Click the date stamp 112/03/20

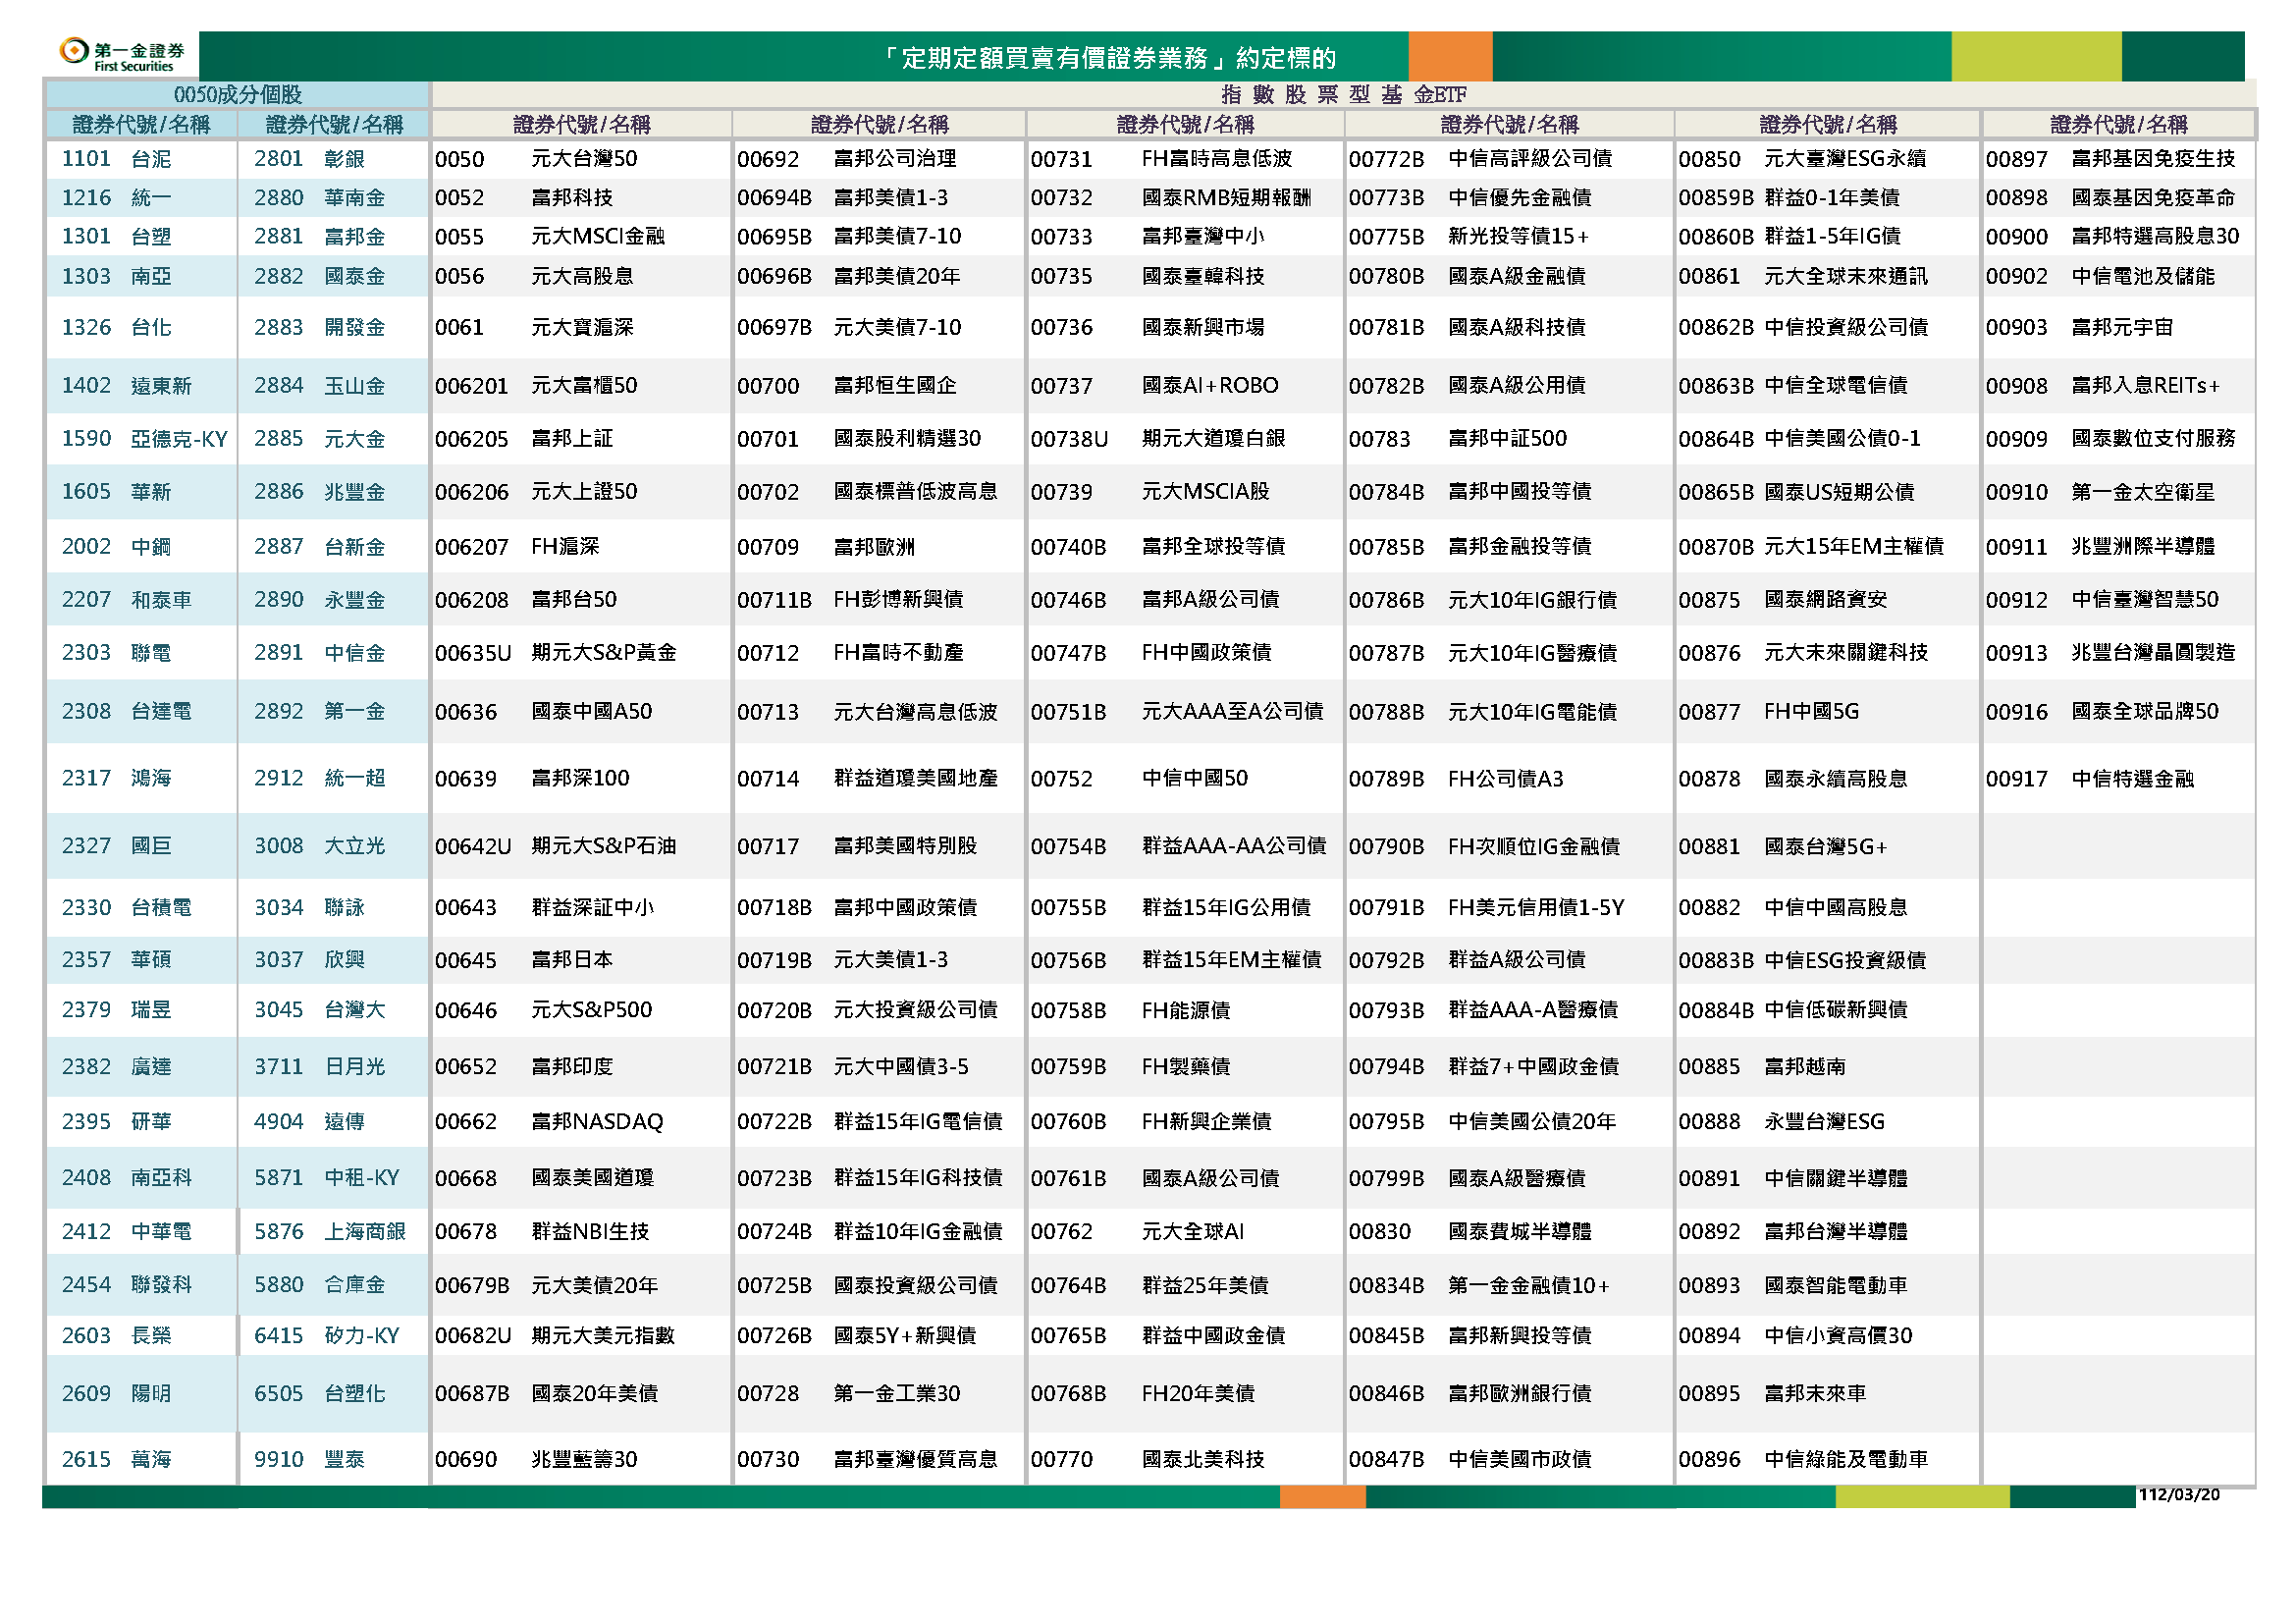[2178, 1495]
